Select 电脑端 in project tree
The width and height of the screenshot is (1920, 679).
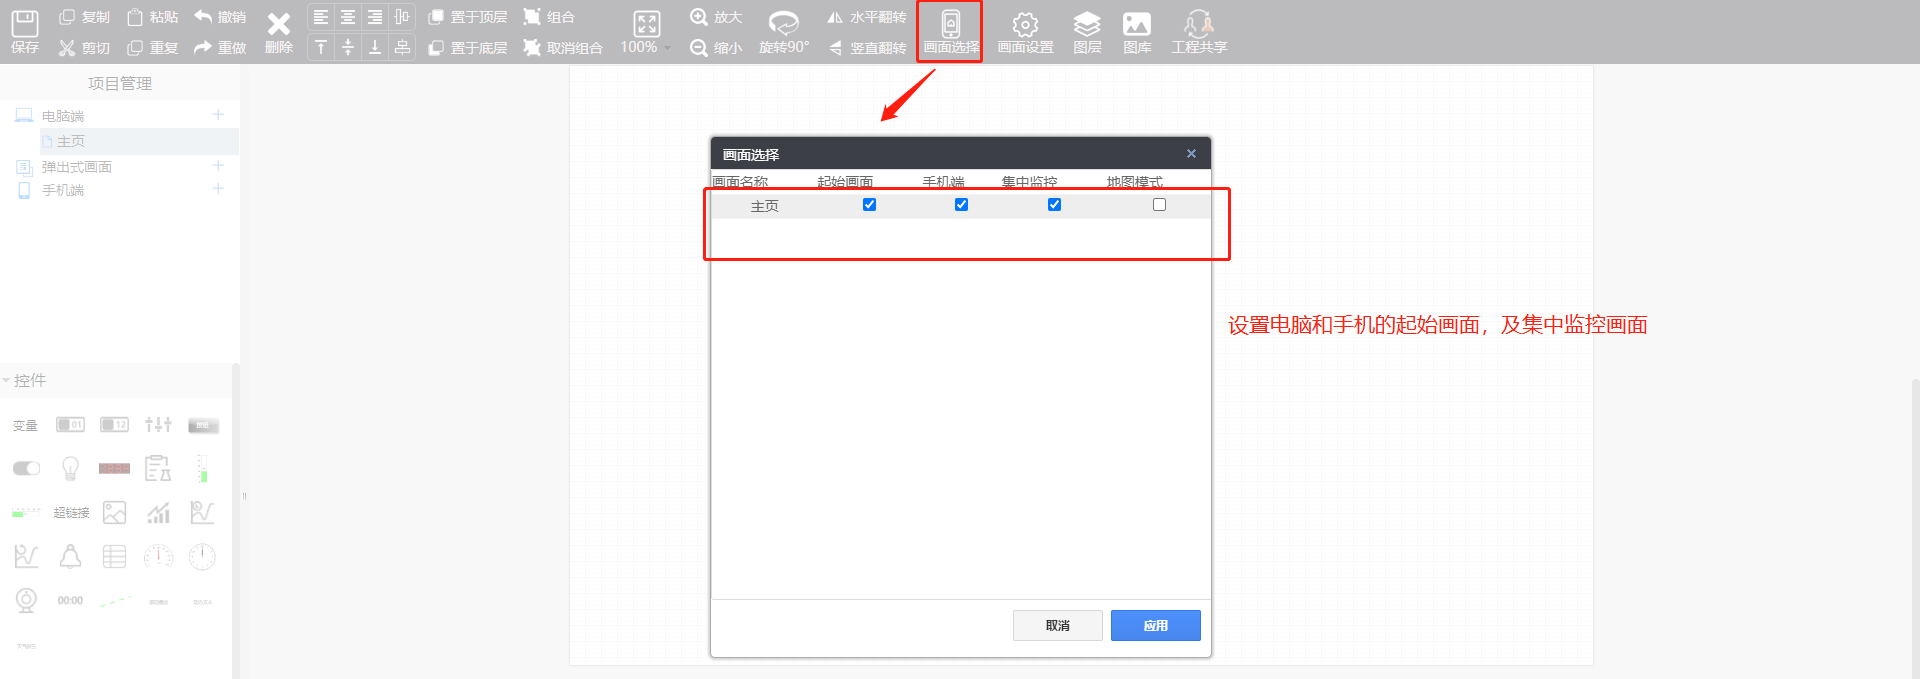(63, 116)
